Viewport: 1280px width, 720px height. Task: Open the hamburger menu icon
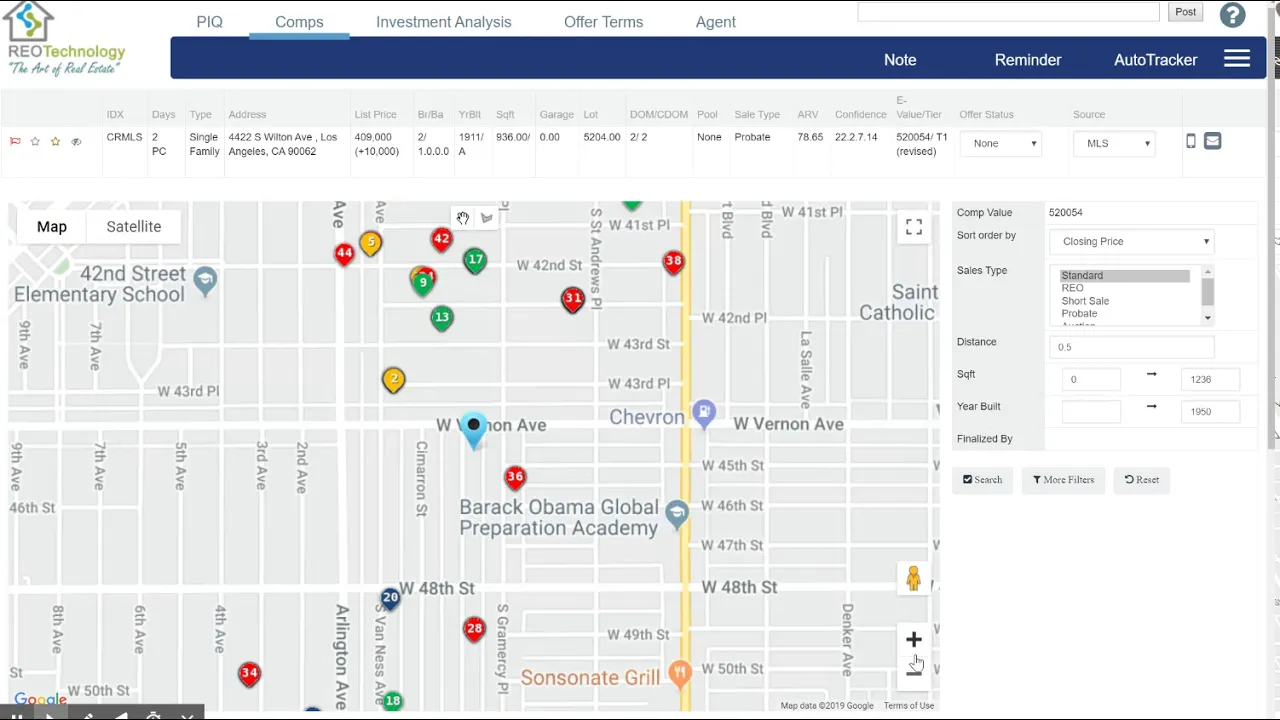point(1237,59)
